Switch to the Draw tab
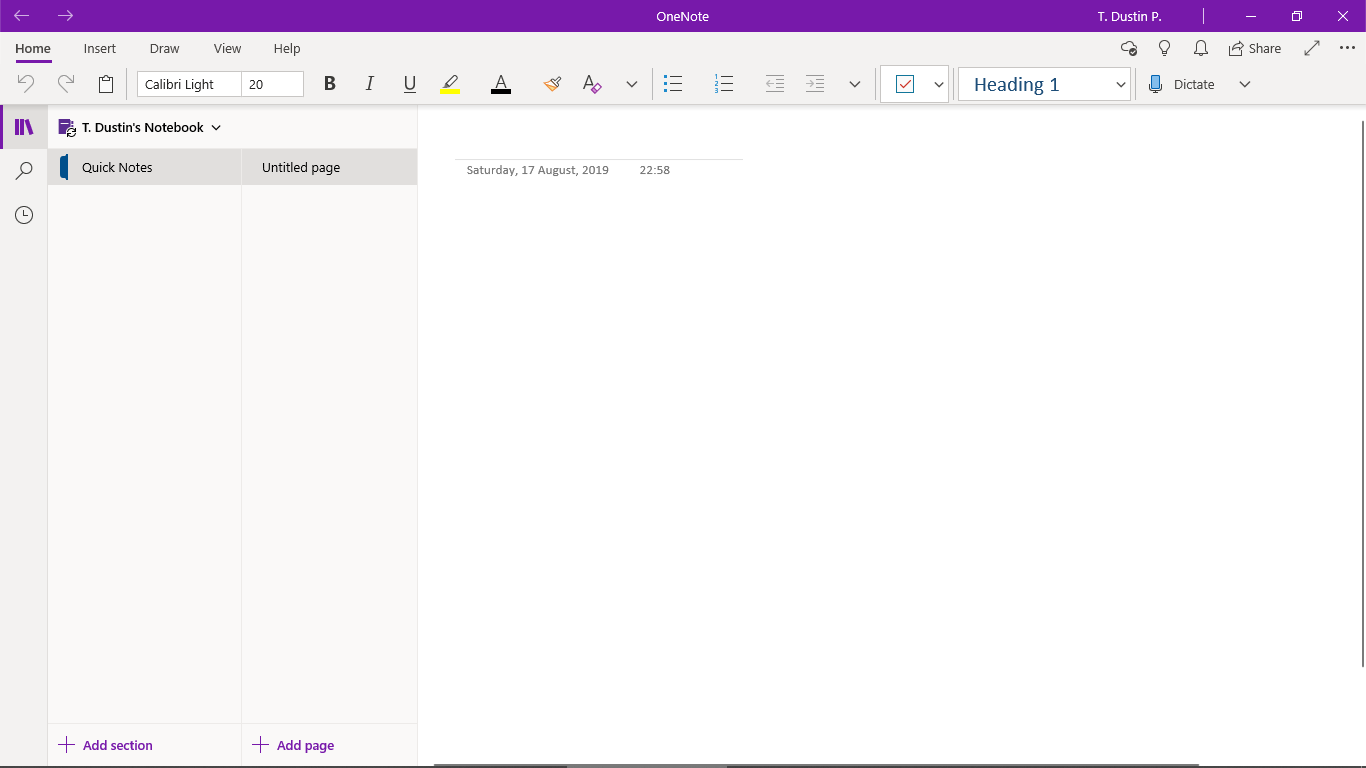Image resolution: width=1366 pixels, height=768 pixels. click(x=164, y=48)
